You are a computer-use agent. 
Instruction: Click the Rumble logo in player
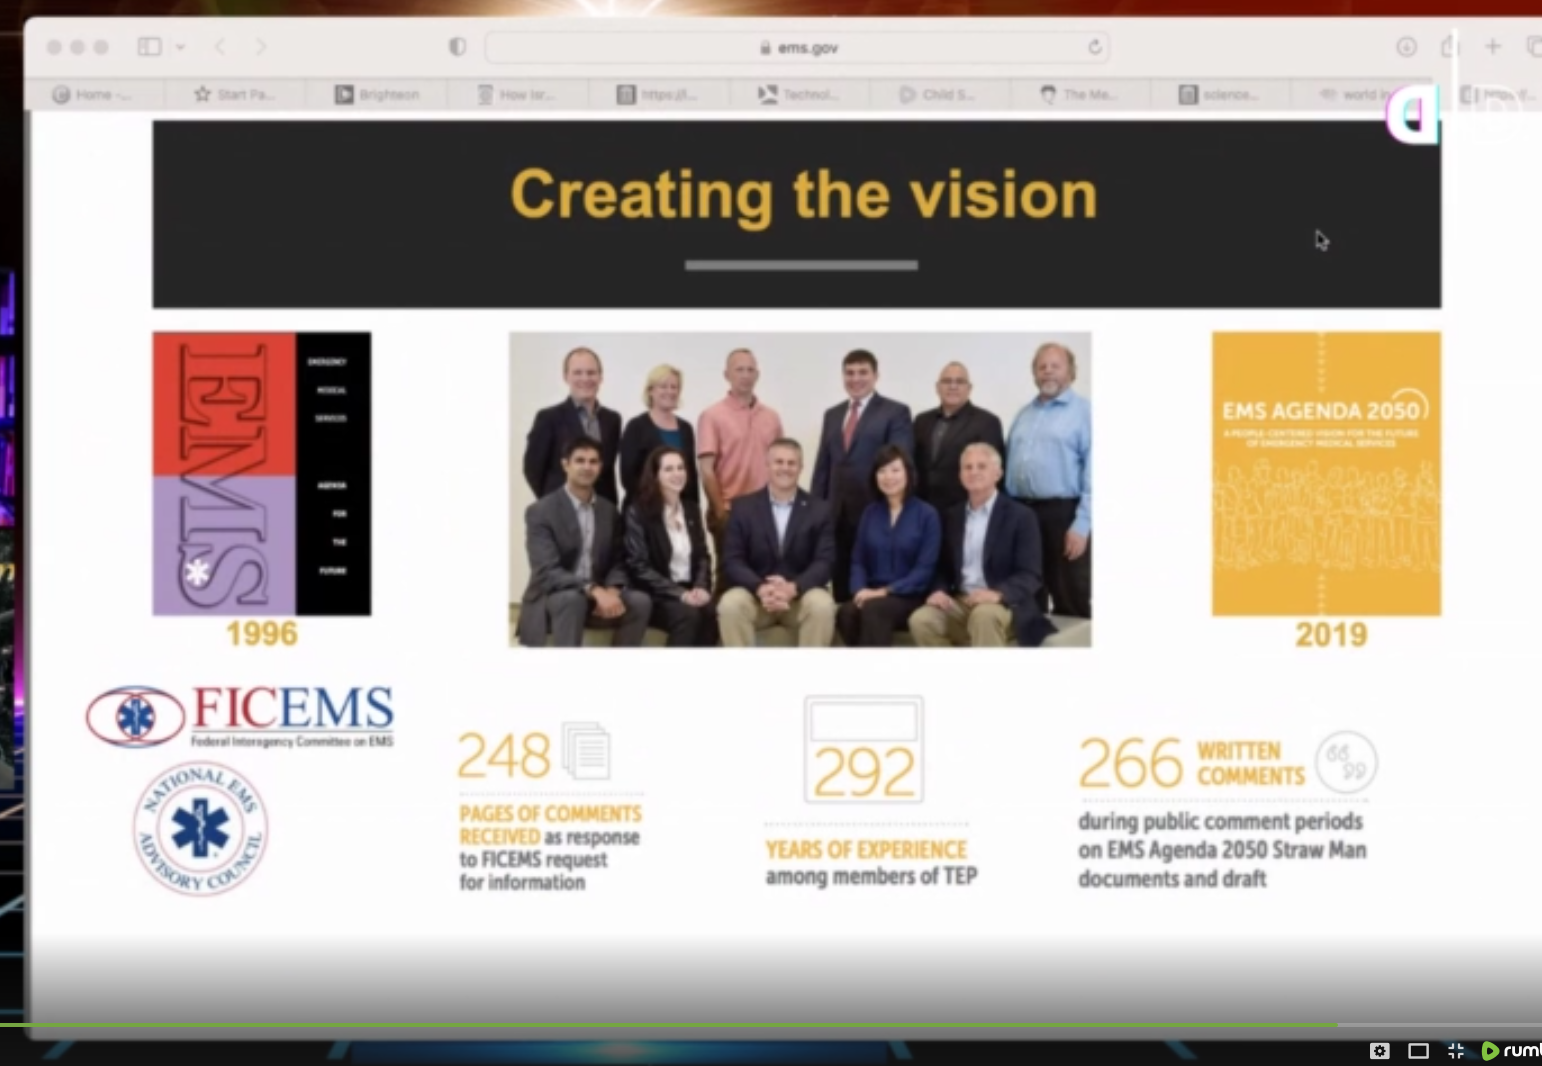coord(1511,1050)
